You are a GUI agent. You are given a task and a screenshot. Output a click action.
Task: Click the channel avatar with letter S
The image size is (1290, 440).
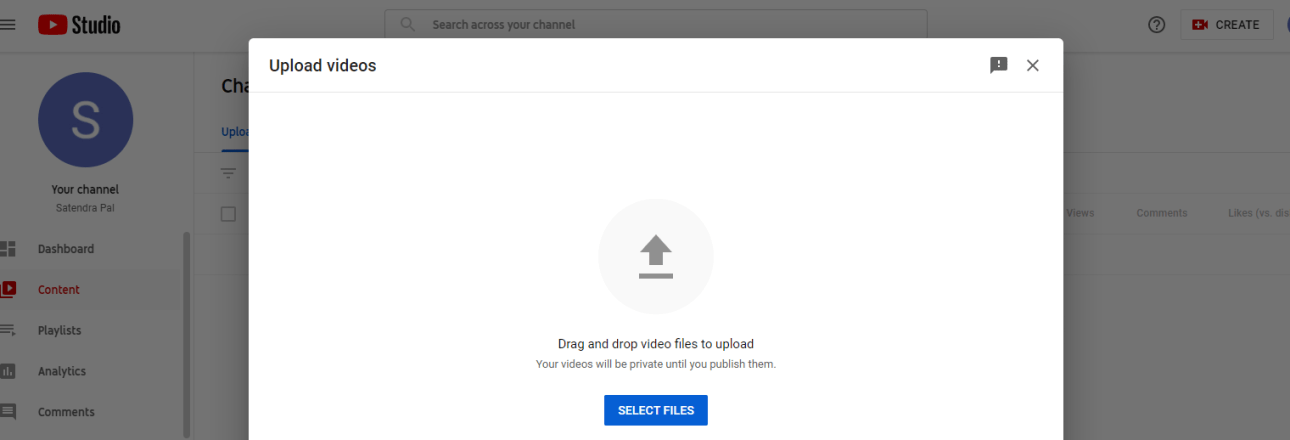[x=85, y=120]
